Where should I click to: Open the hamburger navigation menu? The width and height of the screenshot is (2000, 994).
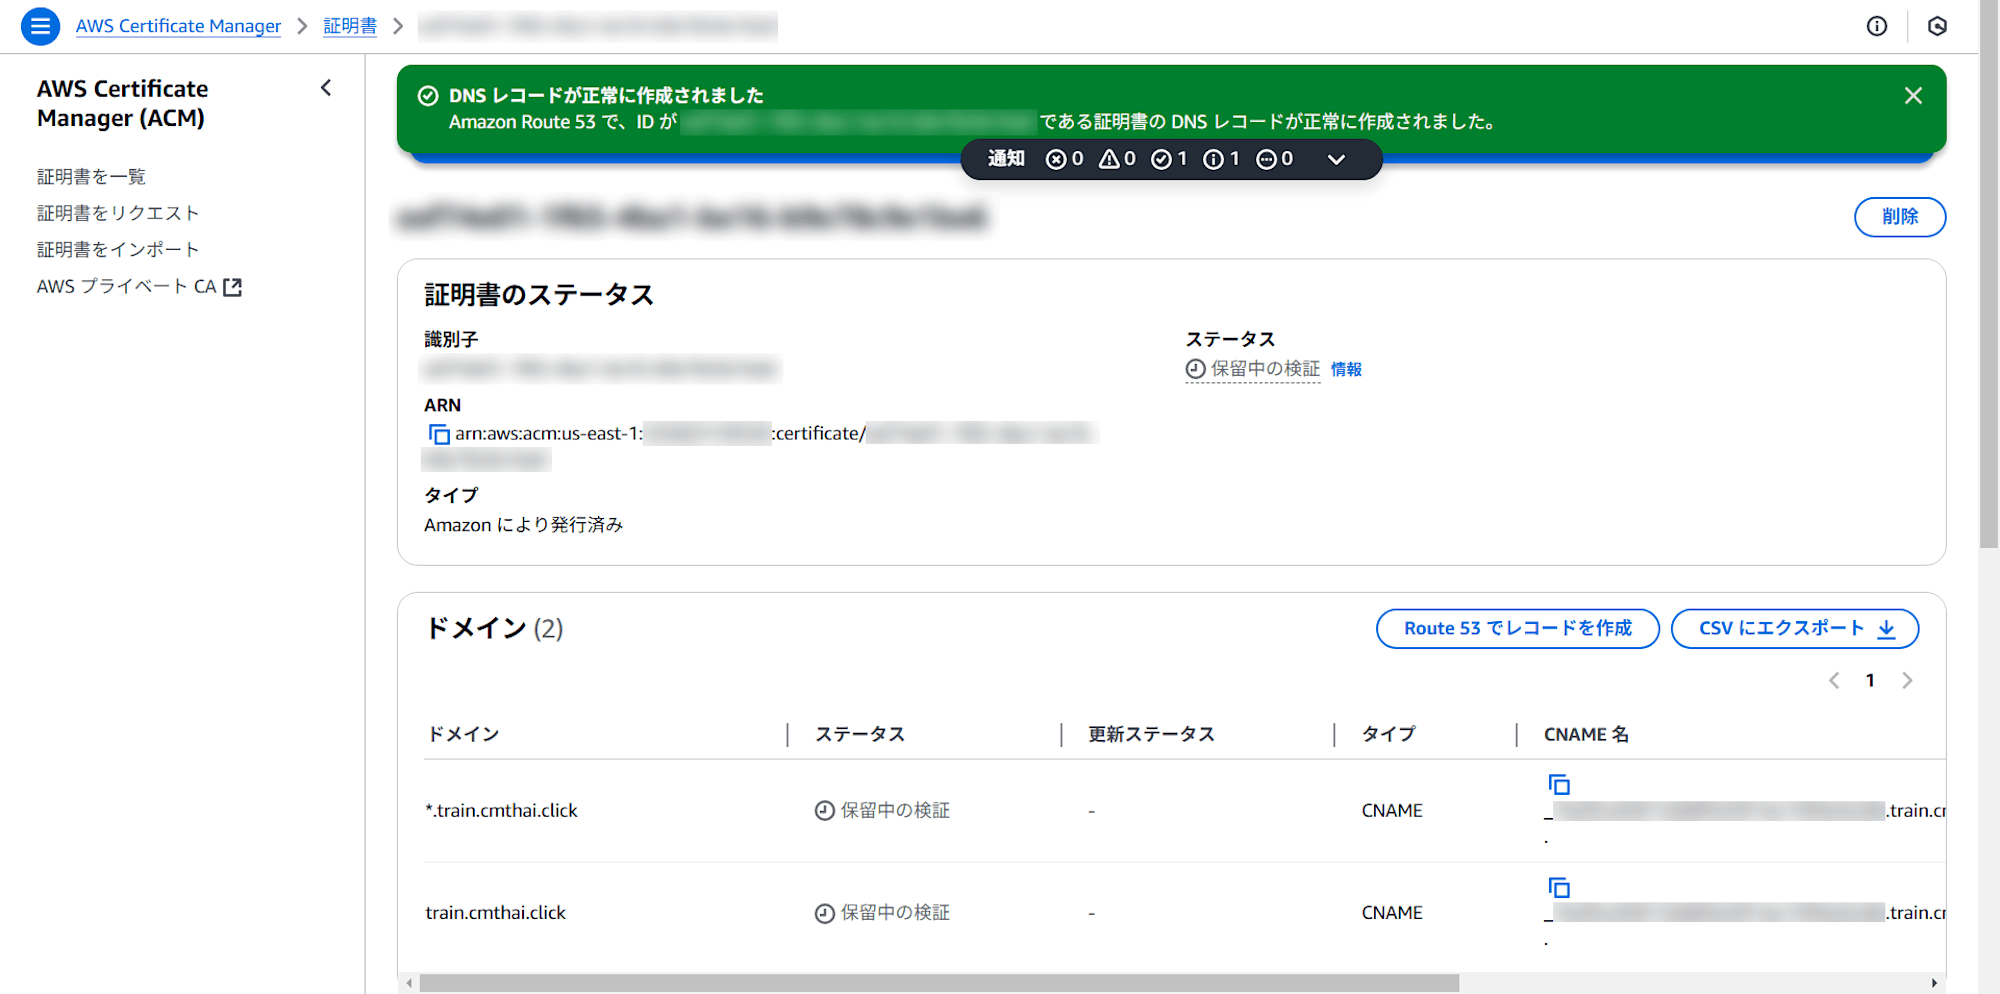40,26
